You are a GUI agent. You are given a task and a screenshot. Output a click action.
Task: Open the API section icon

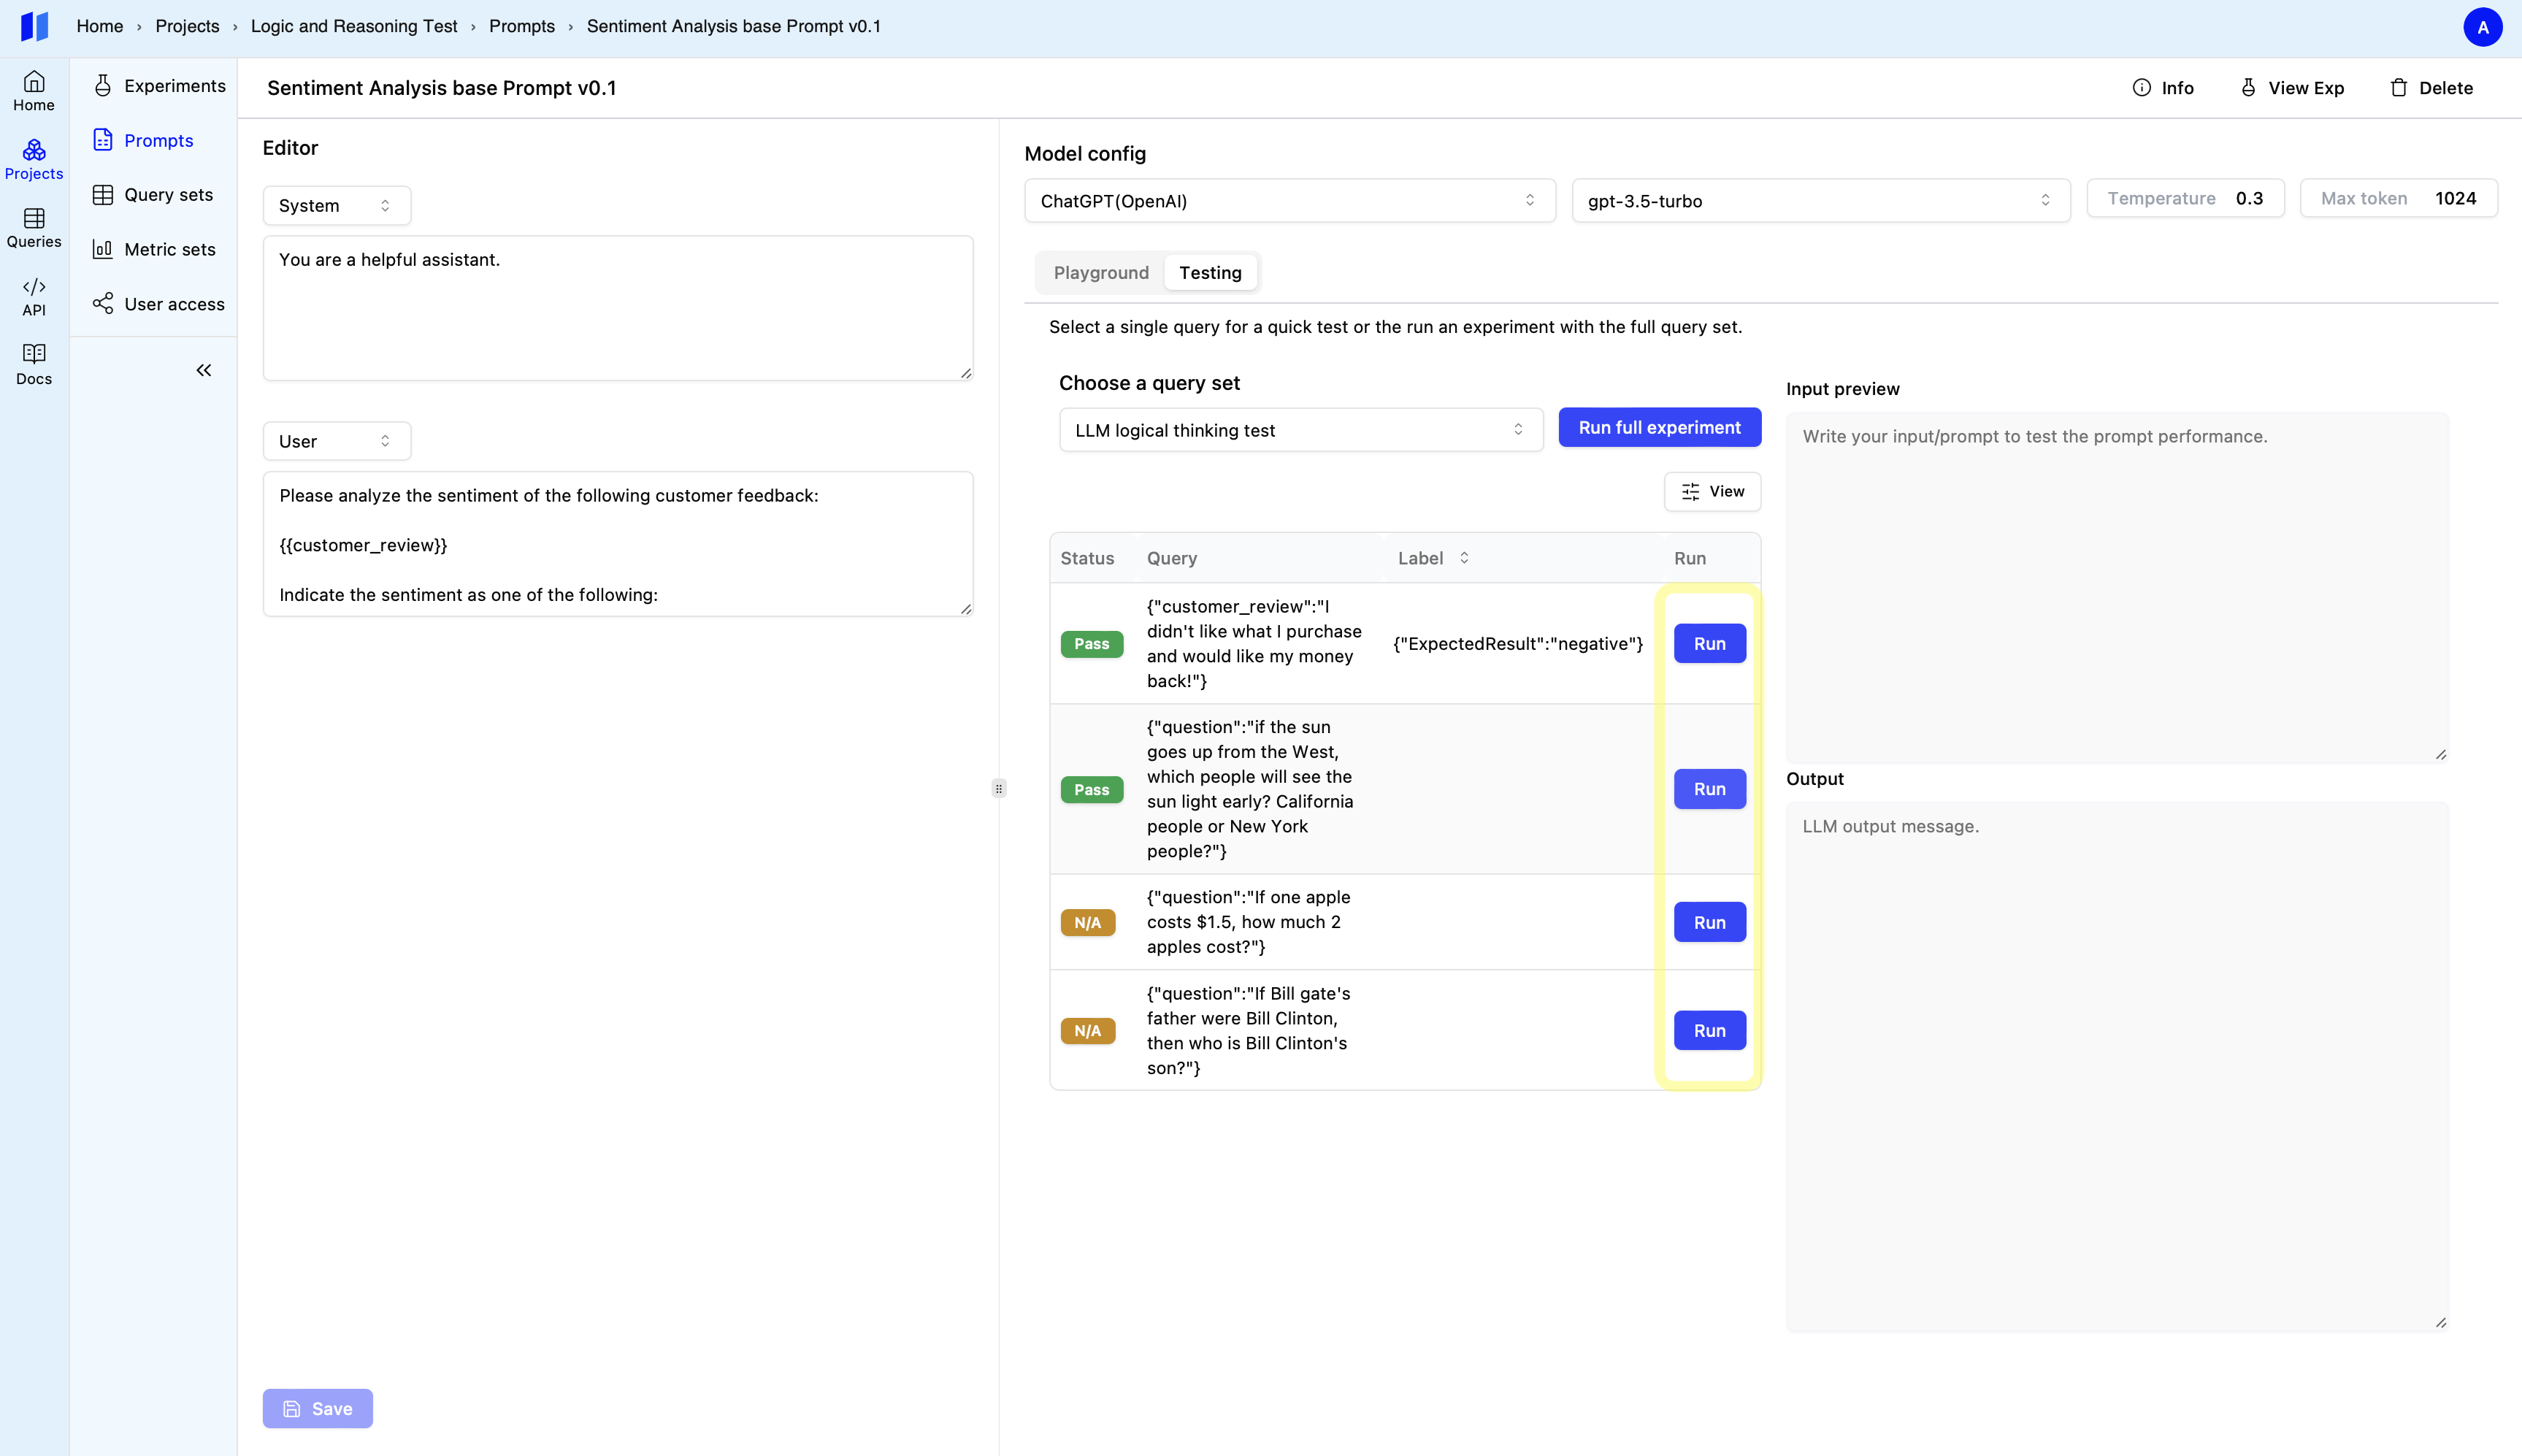tap(34, 296)
